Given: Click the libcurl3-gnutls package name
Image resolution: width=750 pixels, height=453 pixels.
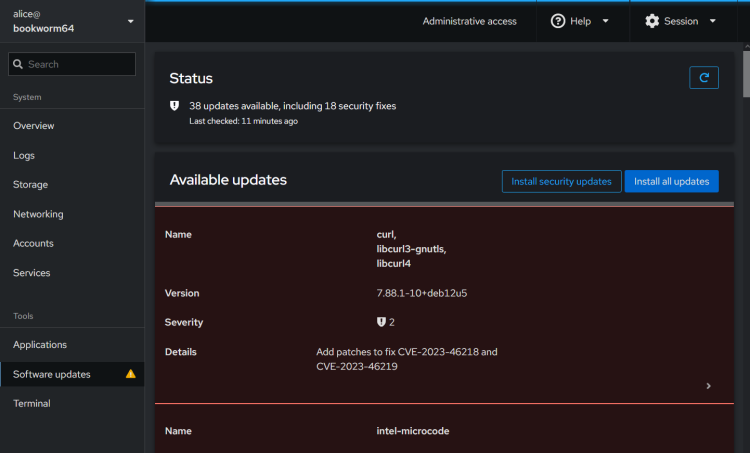Looking at the screenshot, I should coord(411,249).
